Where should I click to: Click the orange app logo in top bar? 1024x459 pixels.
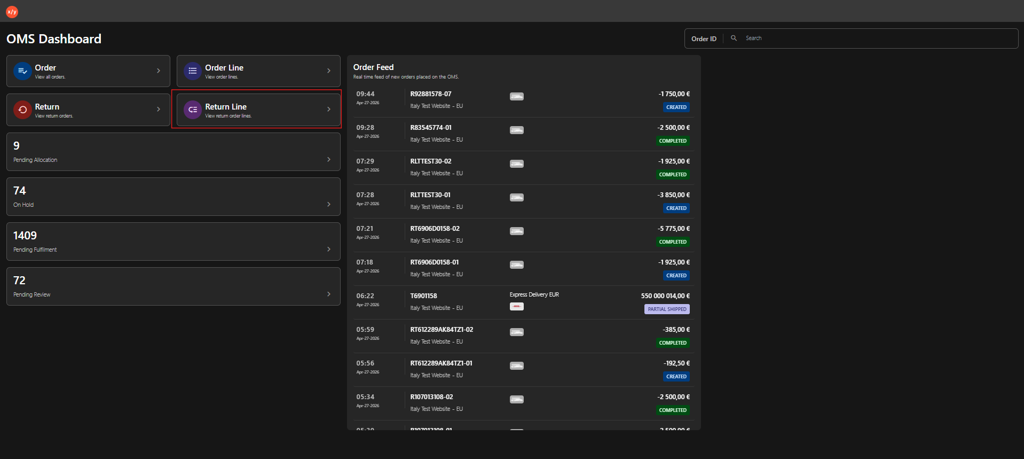click(x=11, y=12)
